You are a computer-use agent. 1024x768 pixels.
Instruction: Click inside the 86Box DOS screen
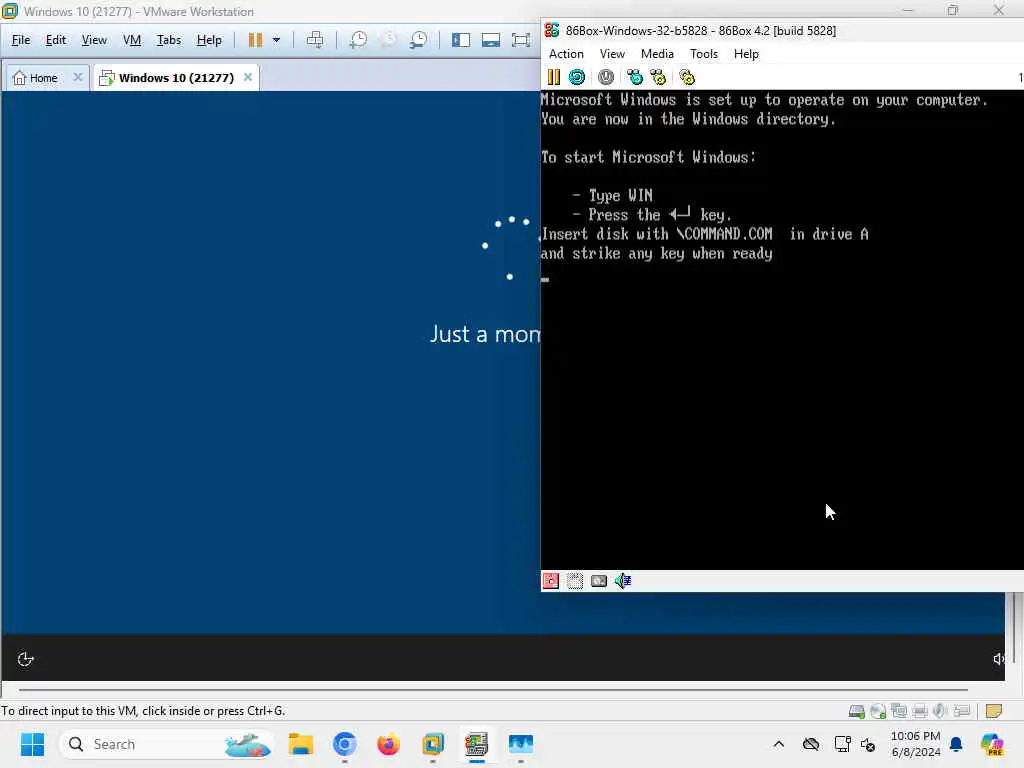click(782, 330)
